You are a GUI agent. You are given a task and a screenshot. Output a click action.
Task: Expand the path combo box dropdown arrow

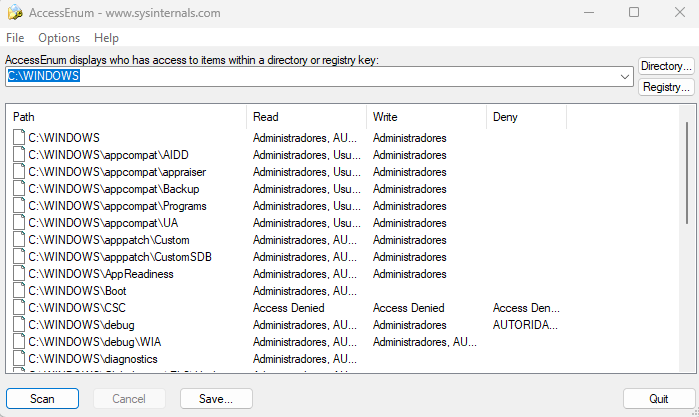[x=625, y=77]
